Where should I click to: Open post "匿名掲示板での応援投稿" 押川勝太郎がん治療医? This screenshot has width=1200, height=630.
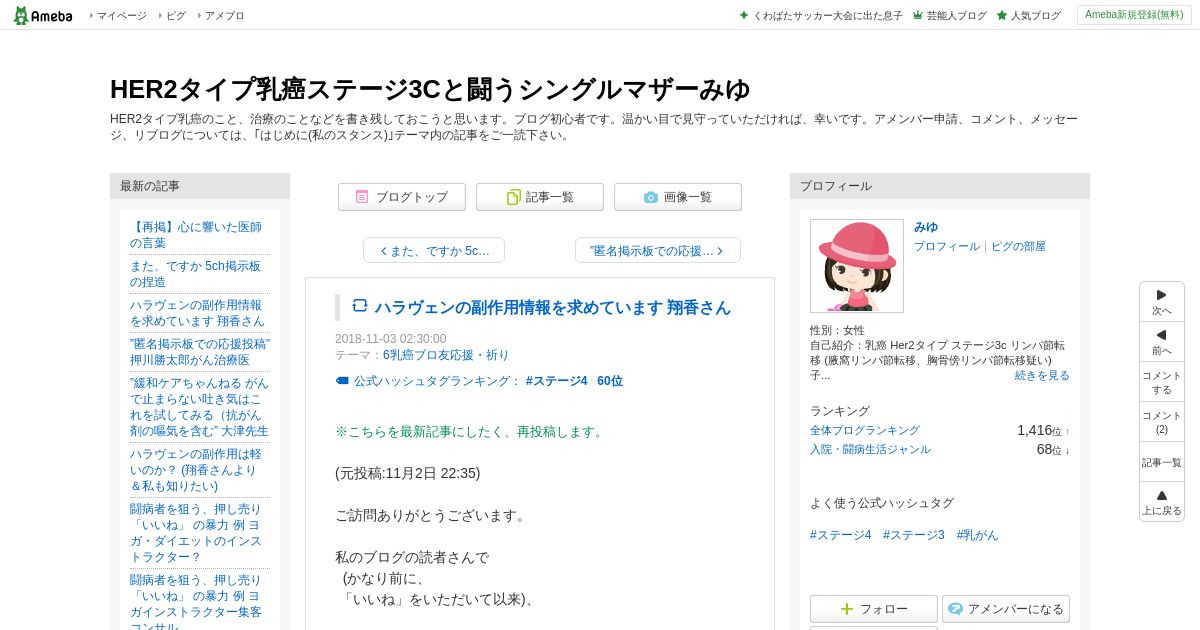(200, 352)
